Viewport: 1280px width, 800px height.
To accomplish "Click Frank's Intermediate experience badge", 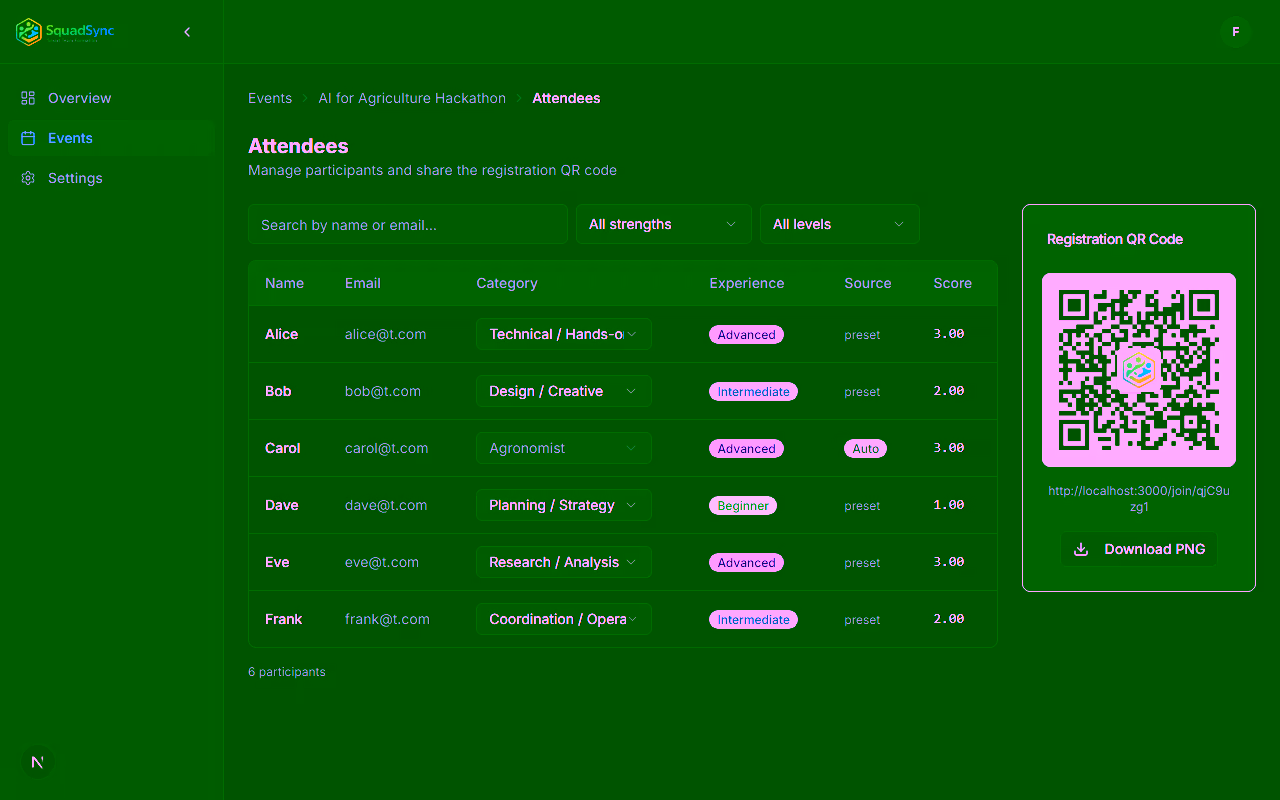I will (x=754, y=620).
